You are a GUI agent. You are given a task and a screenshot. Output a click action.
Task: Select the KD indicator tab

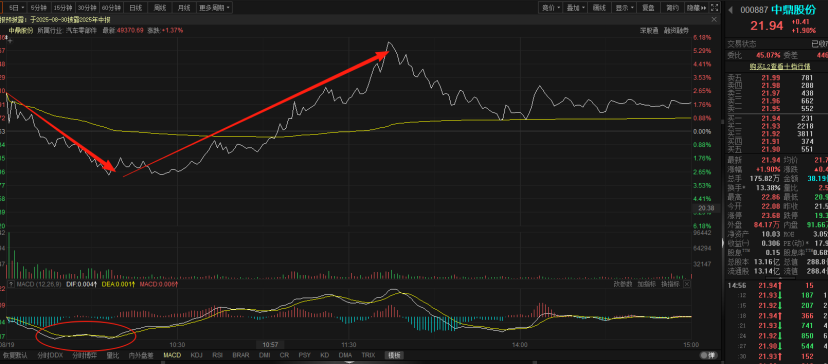[x=324, y=356]
